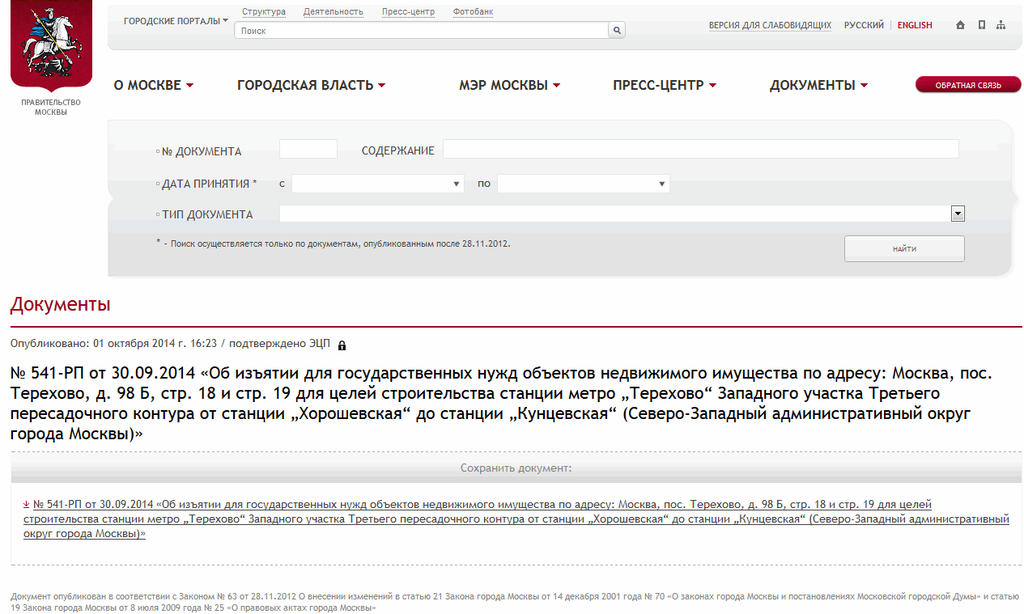1024x614 pixels.
Task: Switch to Версия для слабовидящих
Action: (770, 25)
